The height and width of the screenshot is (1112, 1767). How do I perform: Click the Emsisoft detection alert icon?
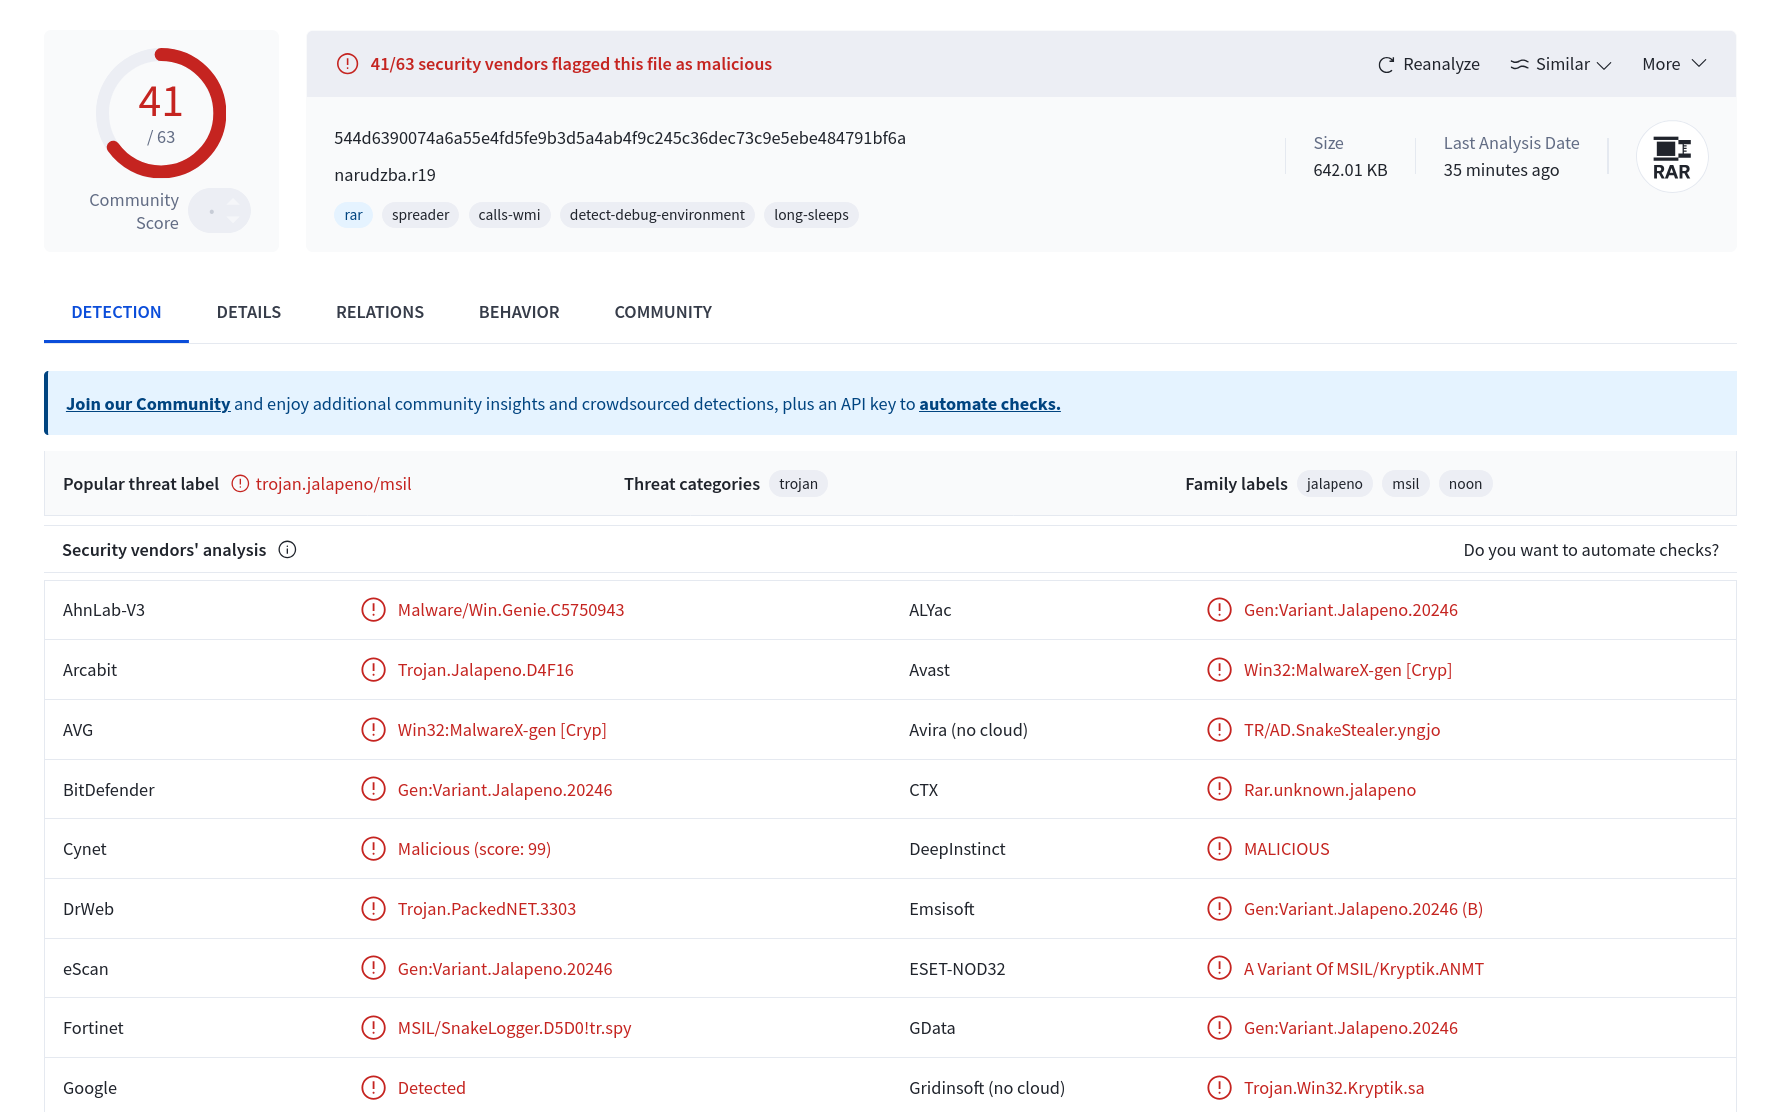[x=1219, y=909]
